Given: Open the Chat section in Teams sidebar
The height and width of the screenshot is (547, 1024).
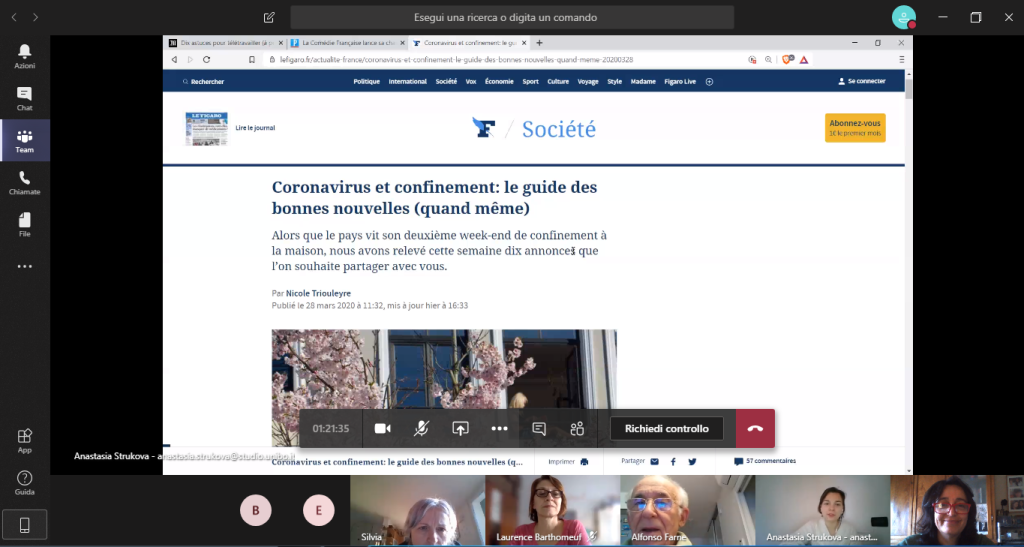Looking at the screenshot, I should click(x=25, y=99).
